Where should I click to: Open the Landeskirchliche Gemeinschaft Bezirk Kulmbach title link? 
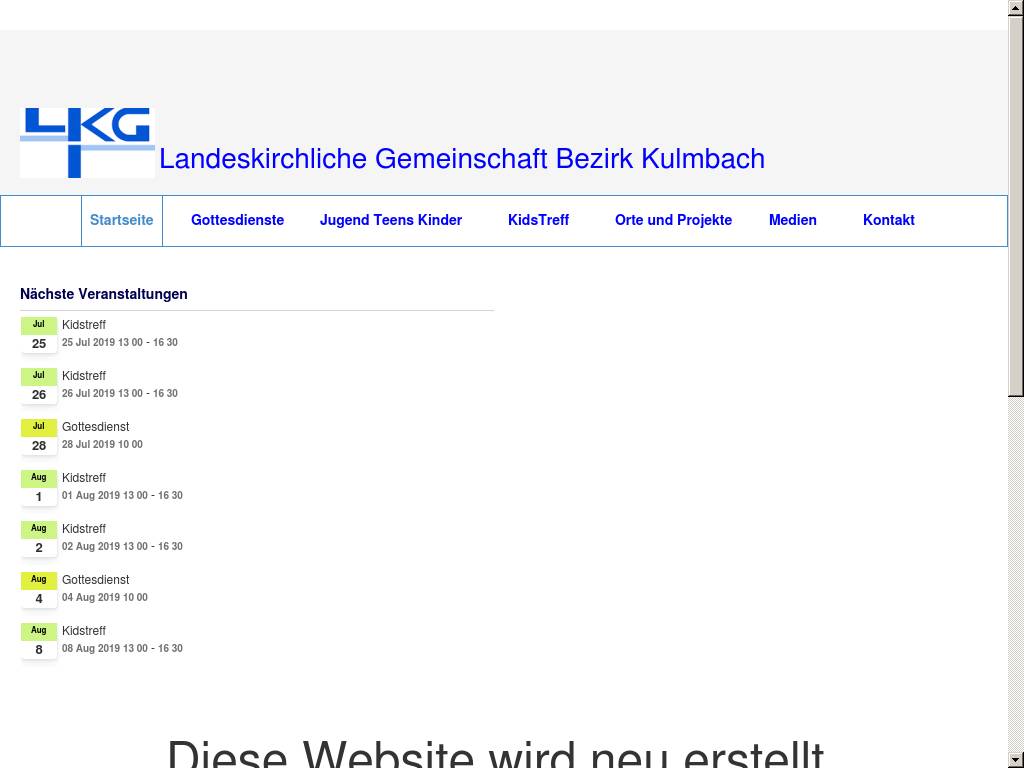(461, 159)
